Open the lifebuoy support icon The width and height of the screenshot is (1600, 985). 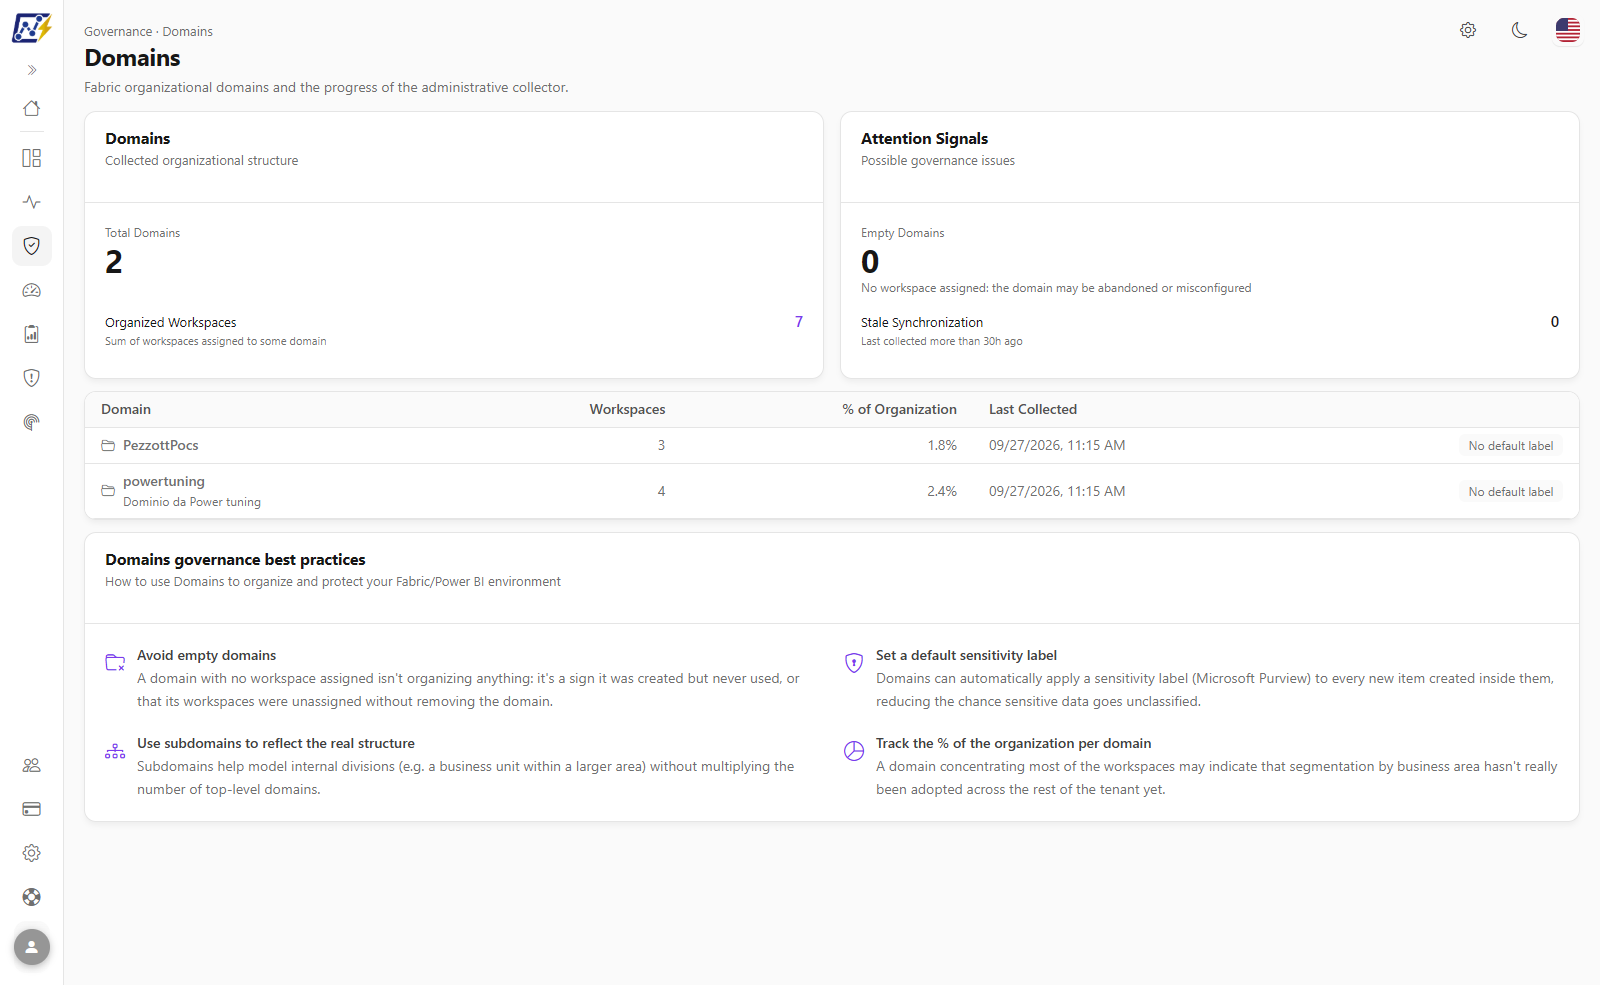tap(32, 897)
